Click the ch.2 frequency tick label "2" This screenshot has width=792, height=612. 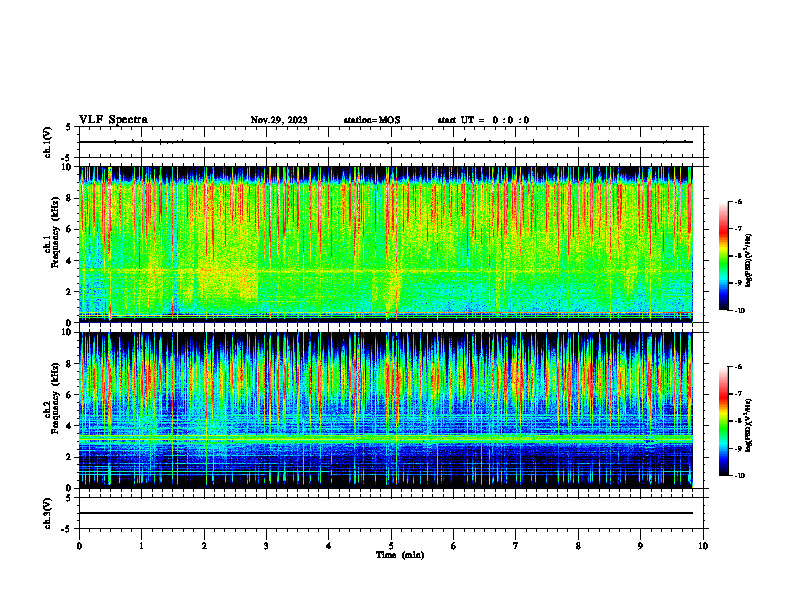[x=69, y=457]
